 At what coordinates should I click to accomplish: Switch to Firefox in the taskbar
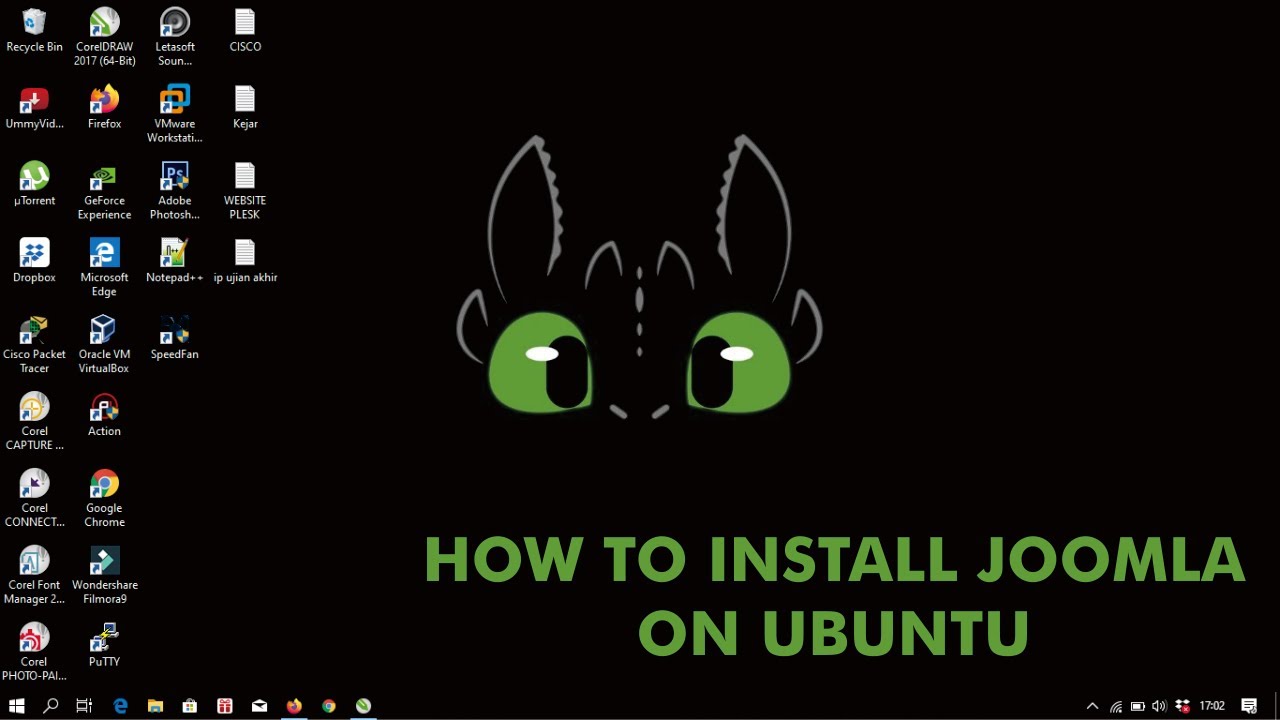294,706
